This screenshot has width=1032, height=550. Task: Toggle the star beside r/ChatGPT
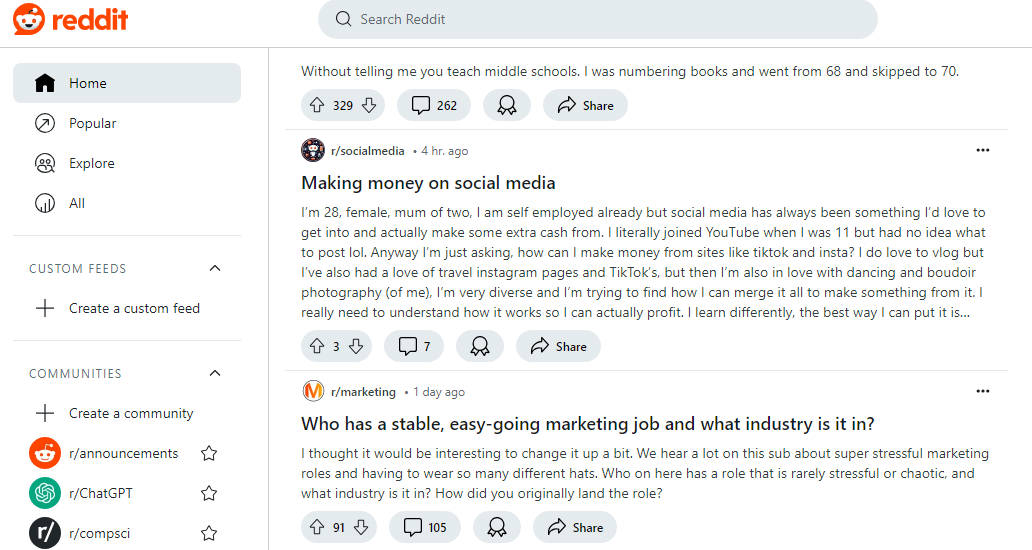click(x=209, y=493)
